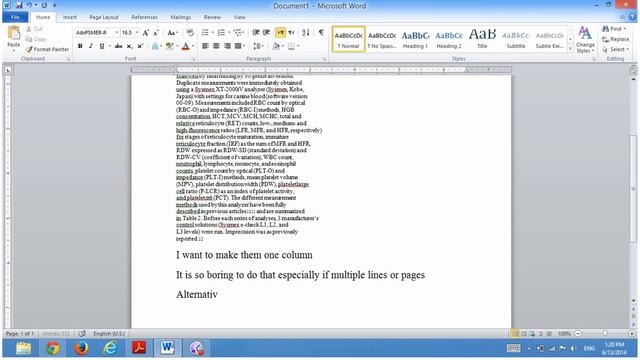Open the font size dropdown
Screen dimensions: 640x360
click(x=137, y=33)
